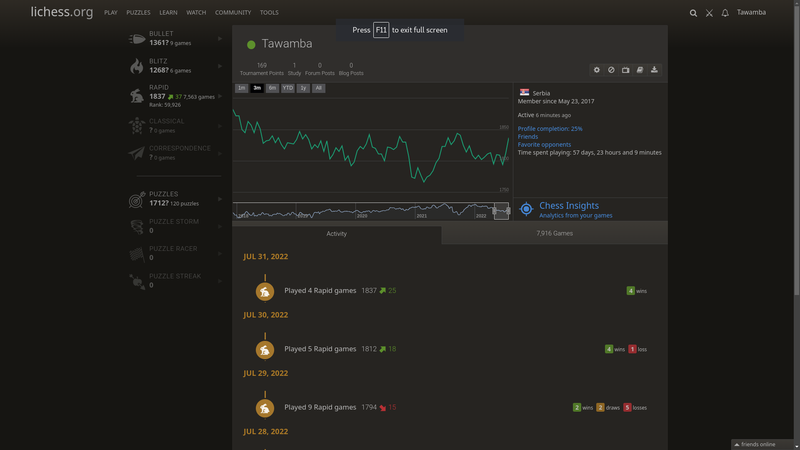The height and width of the screenshot is (450, 800).
Task: Select the All chart range
Action: [318, 88]
